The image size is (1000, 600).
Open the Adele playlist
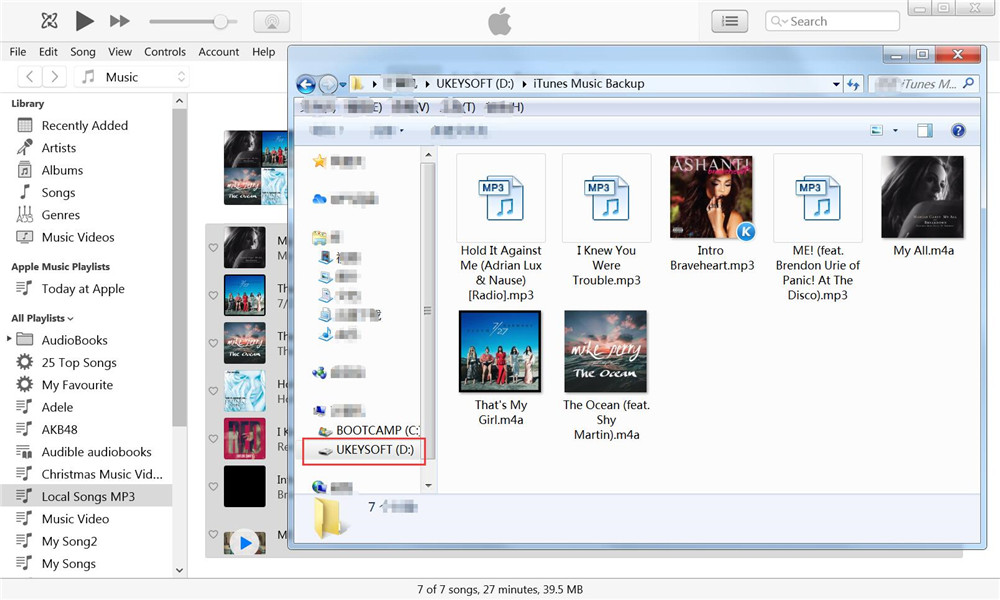tap(57, 407)
